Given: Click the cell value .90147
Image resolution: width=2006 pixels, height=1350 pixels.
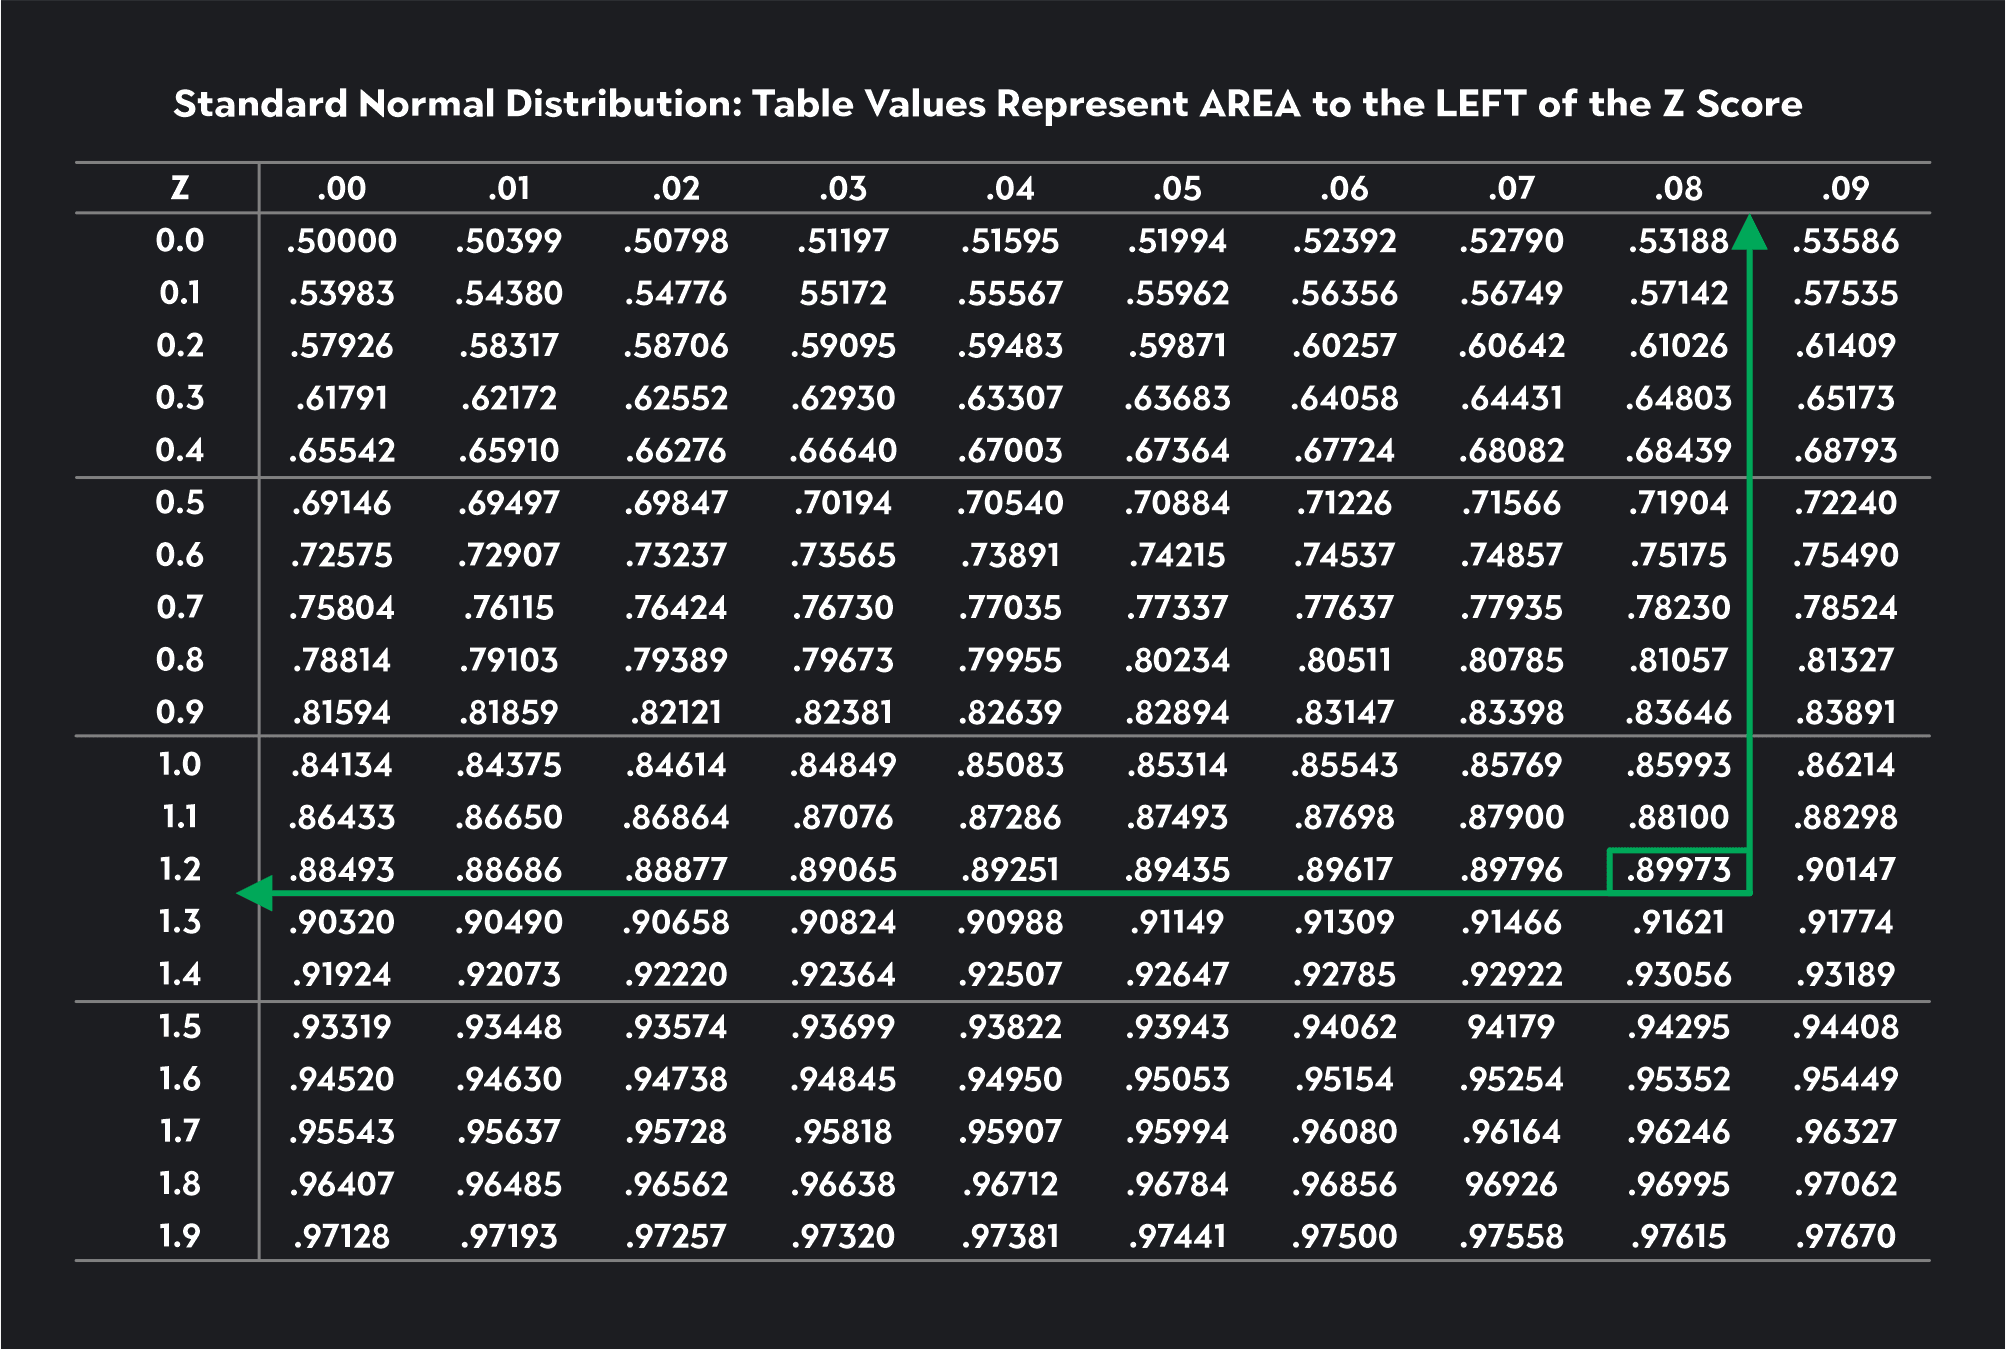Looking at the screenshot, I should [x=1843, y=870].
